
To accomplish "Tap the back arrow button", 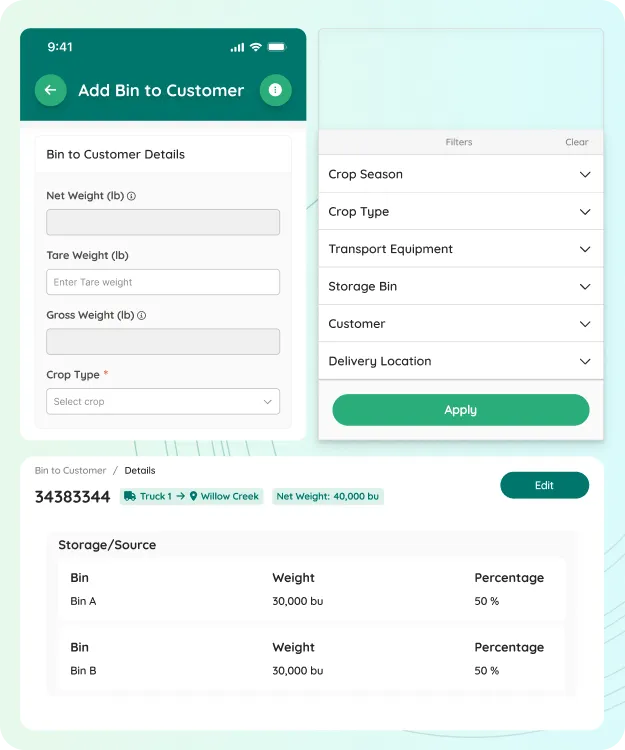I will [50, 90].
